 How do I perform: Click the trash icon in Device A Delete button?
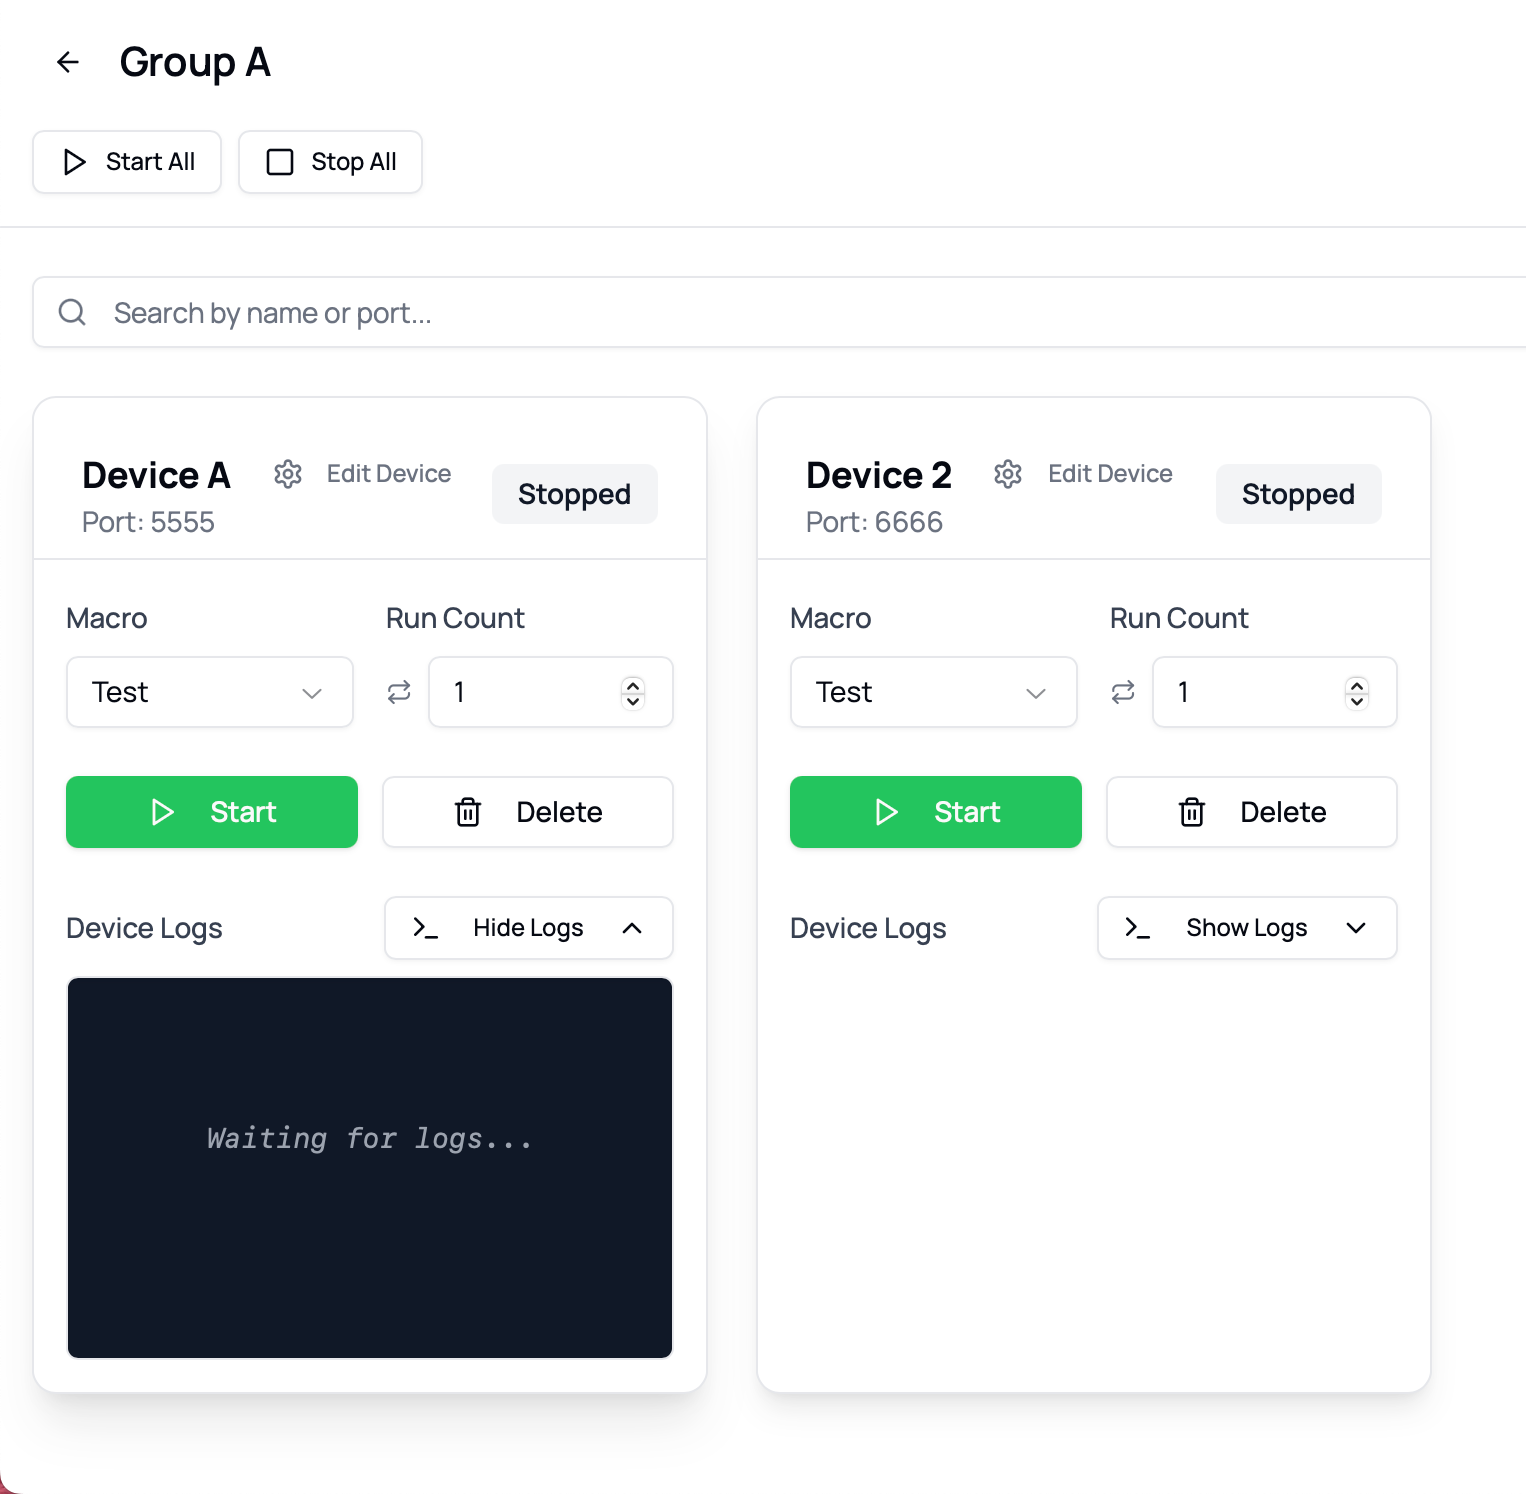click(x=468, y=812)
